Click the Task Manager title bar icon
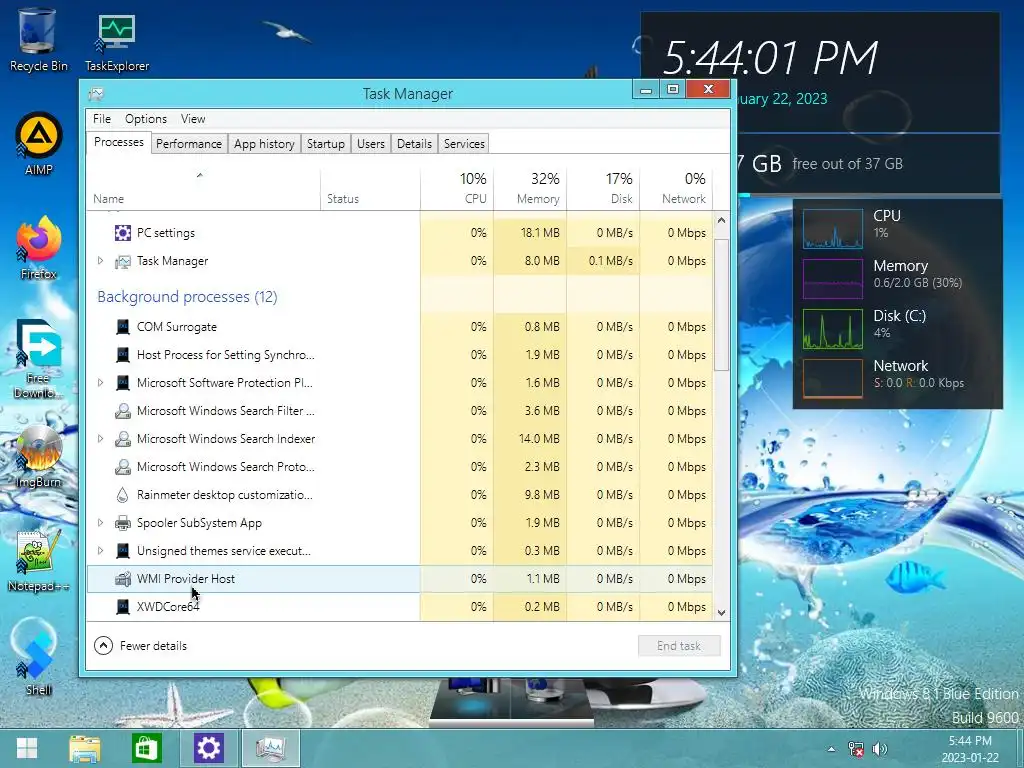The width and height of the screenshot is (1024, 768). [96, 94]
